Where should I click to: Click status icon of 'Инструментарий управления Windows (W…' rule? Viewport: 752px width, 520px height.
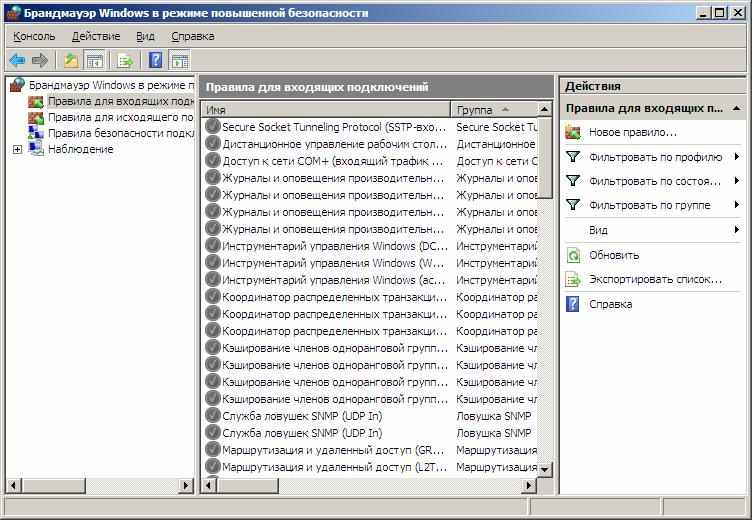tap(212, 262)
